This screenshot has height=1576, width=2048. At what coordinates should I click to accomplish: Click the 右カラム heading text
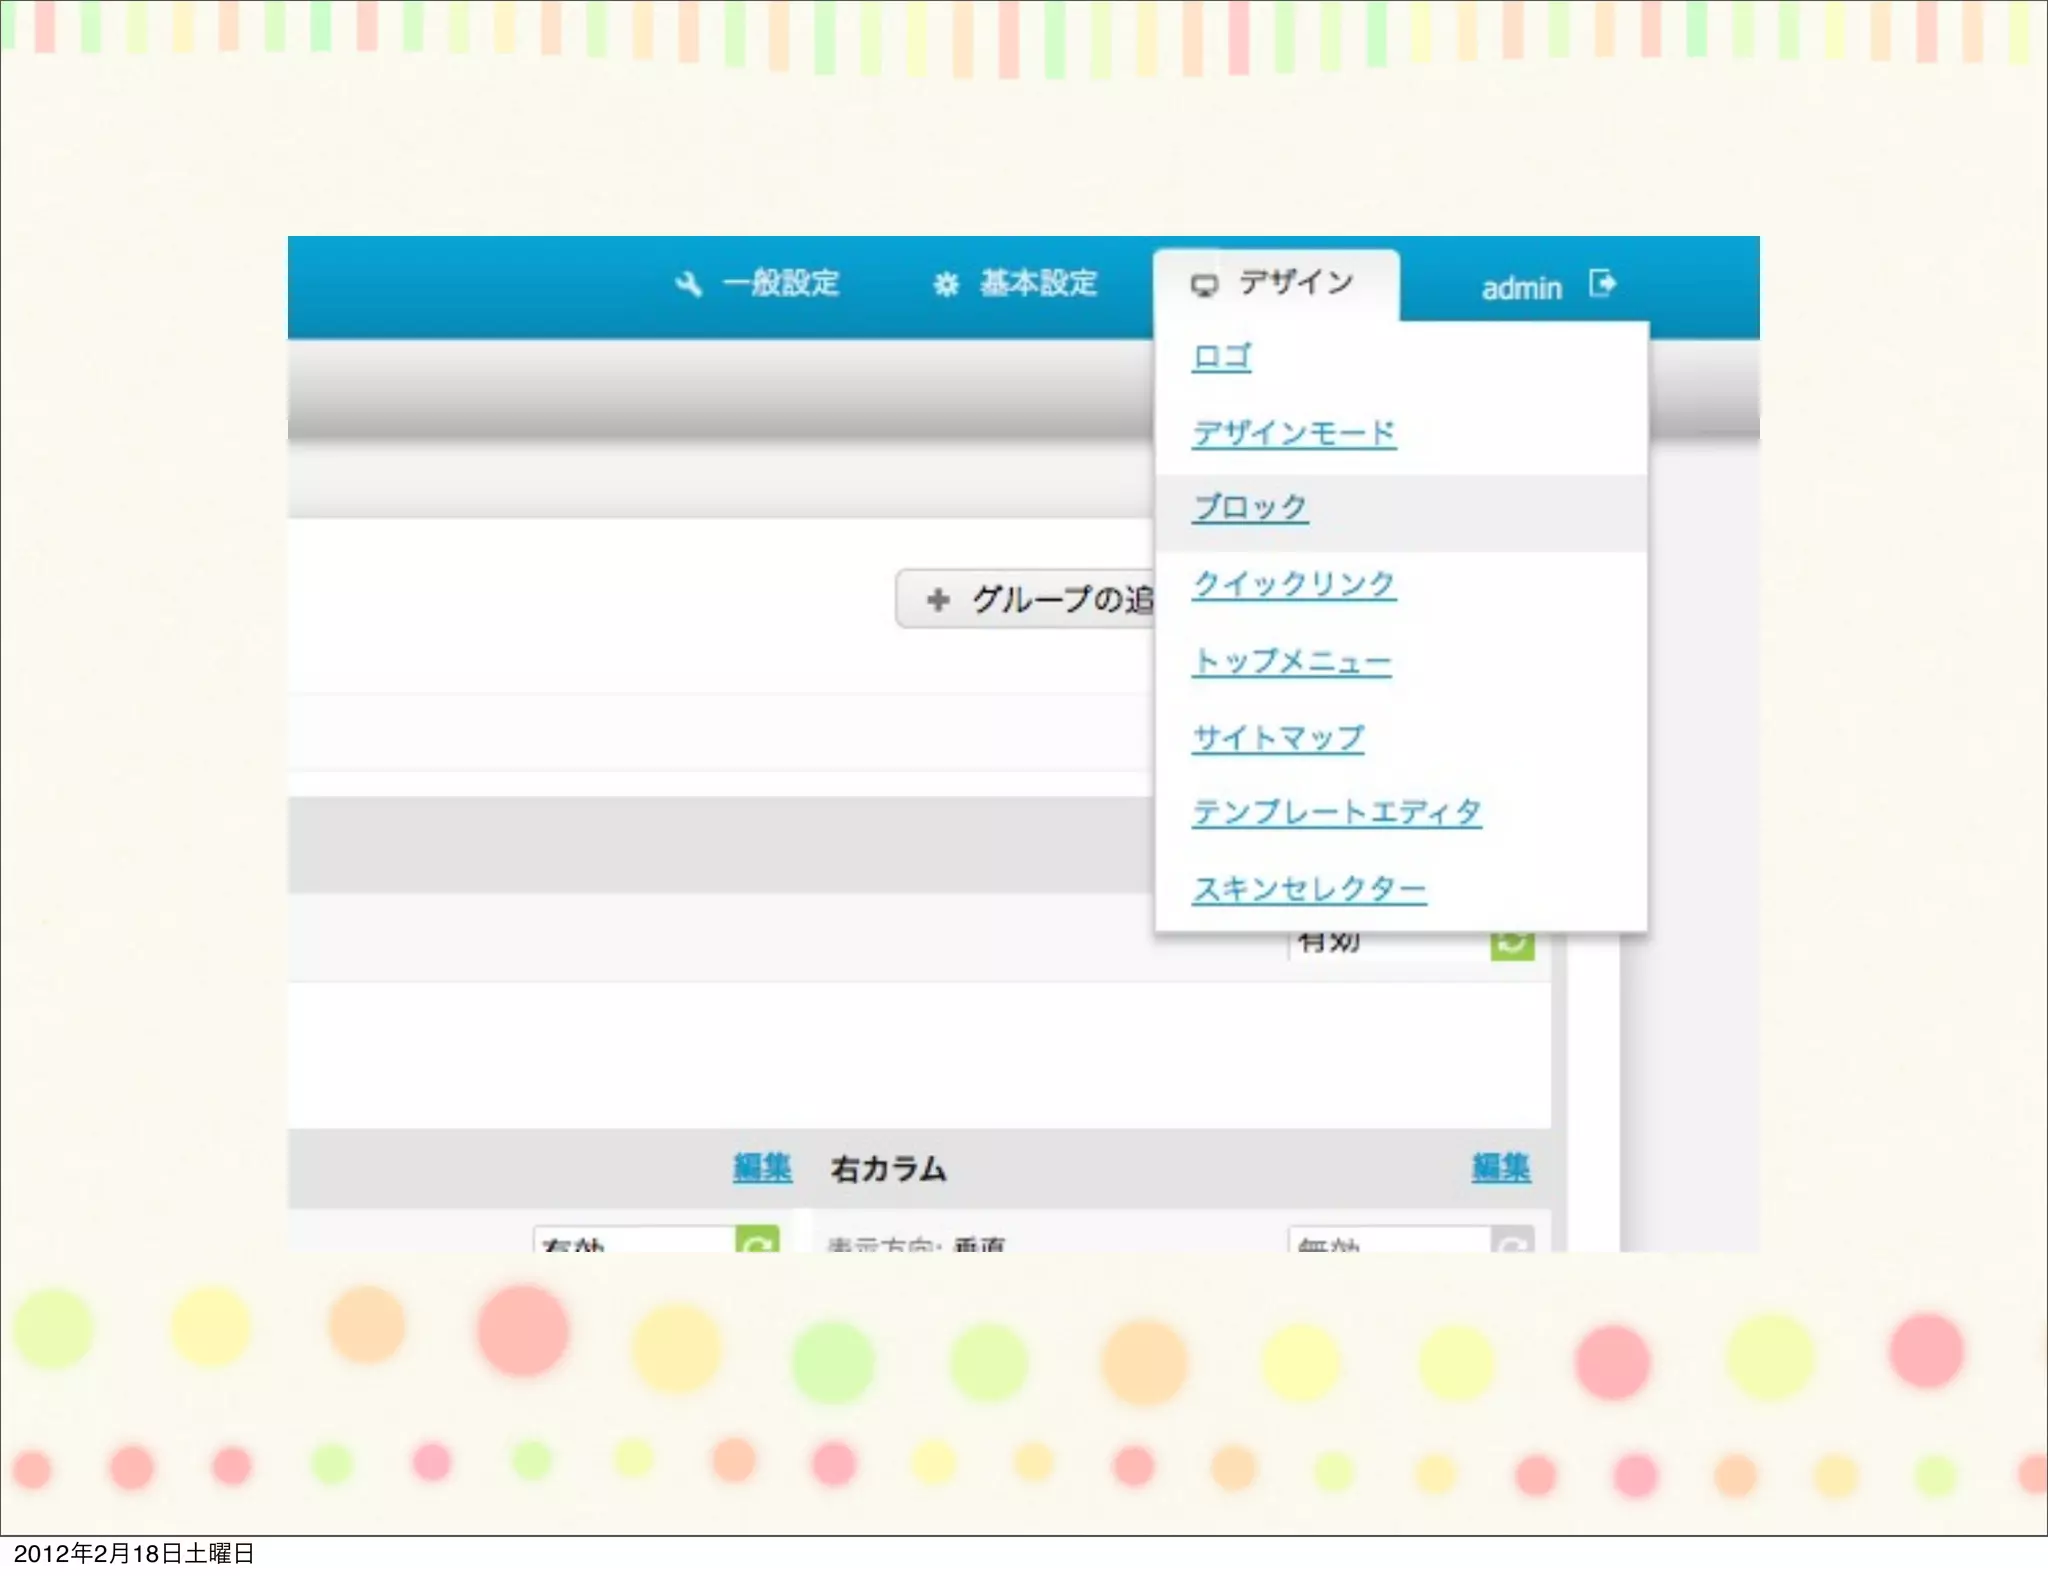(x=888, y=1168)
